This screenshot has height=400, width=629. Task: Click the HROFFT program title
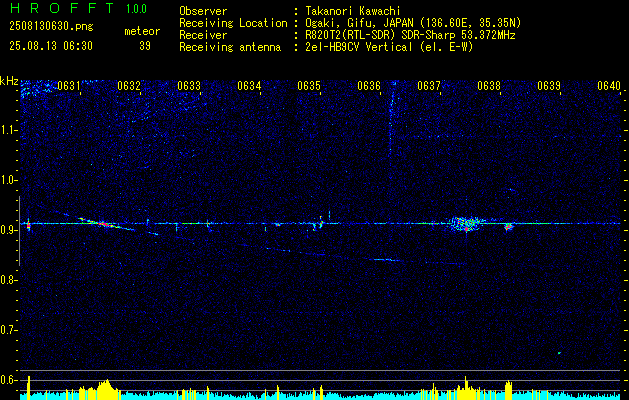(x=62, y=8)
